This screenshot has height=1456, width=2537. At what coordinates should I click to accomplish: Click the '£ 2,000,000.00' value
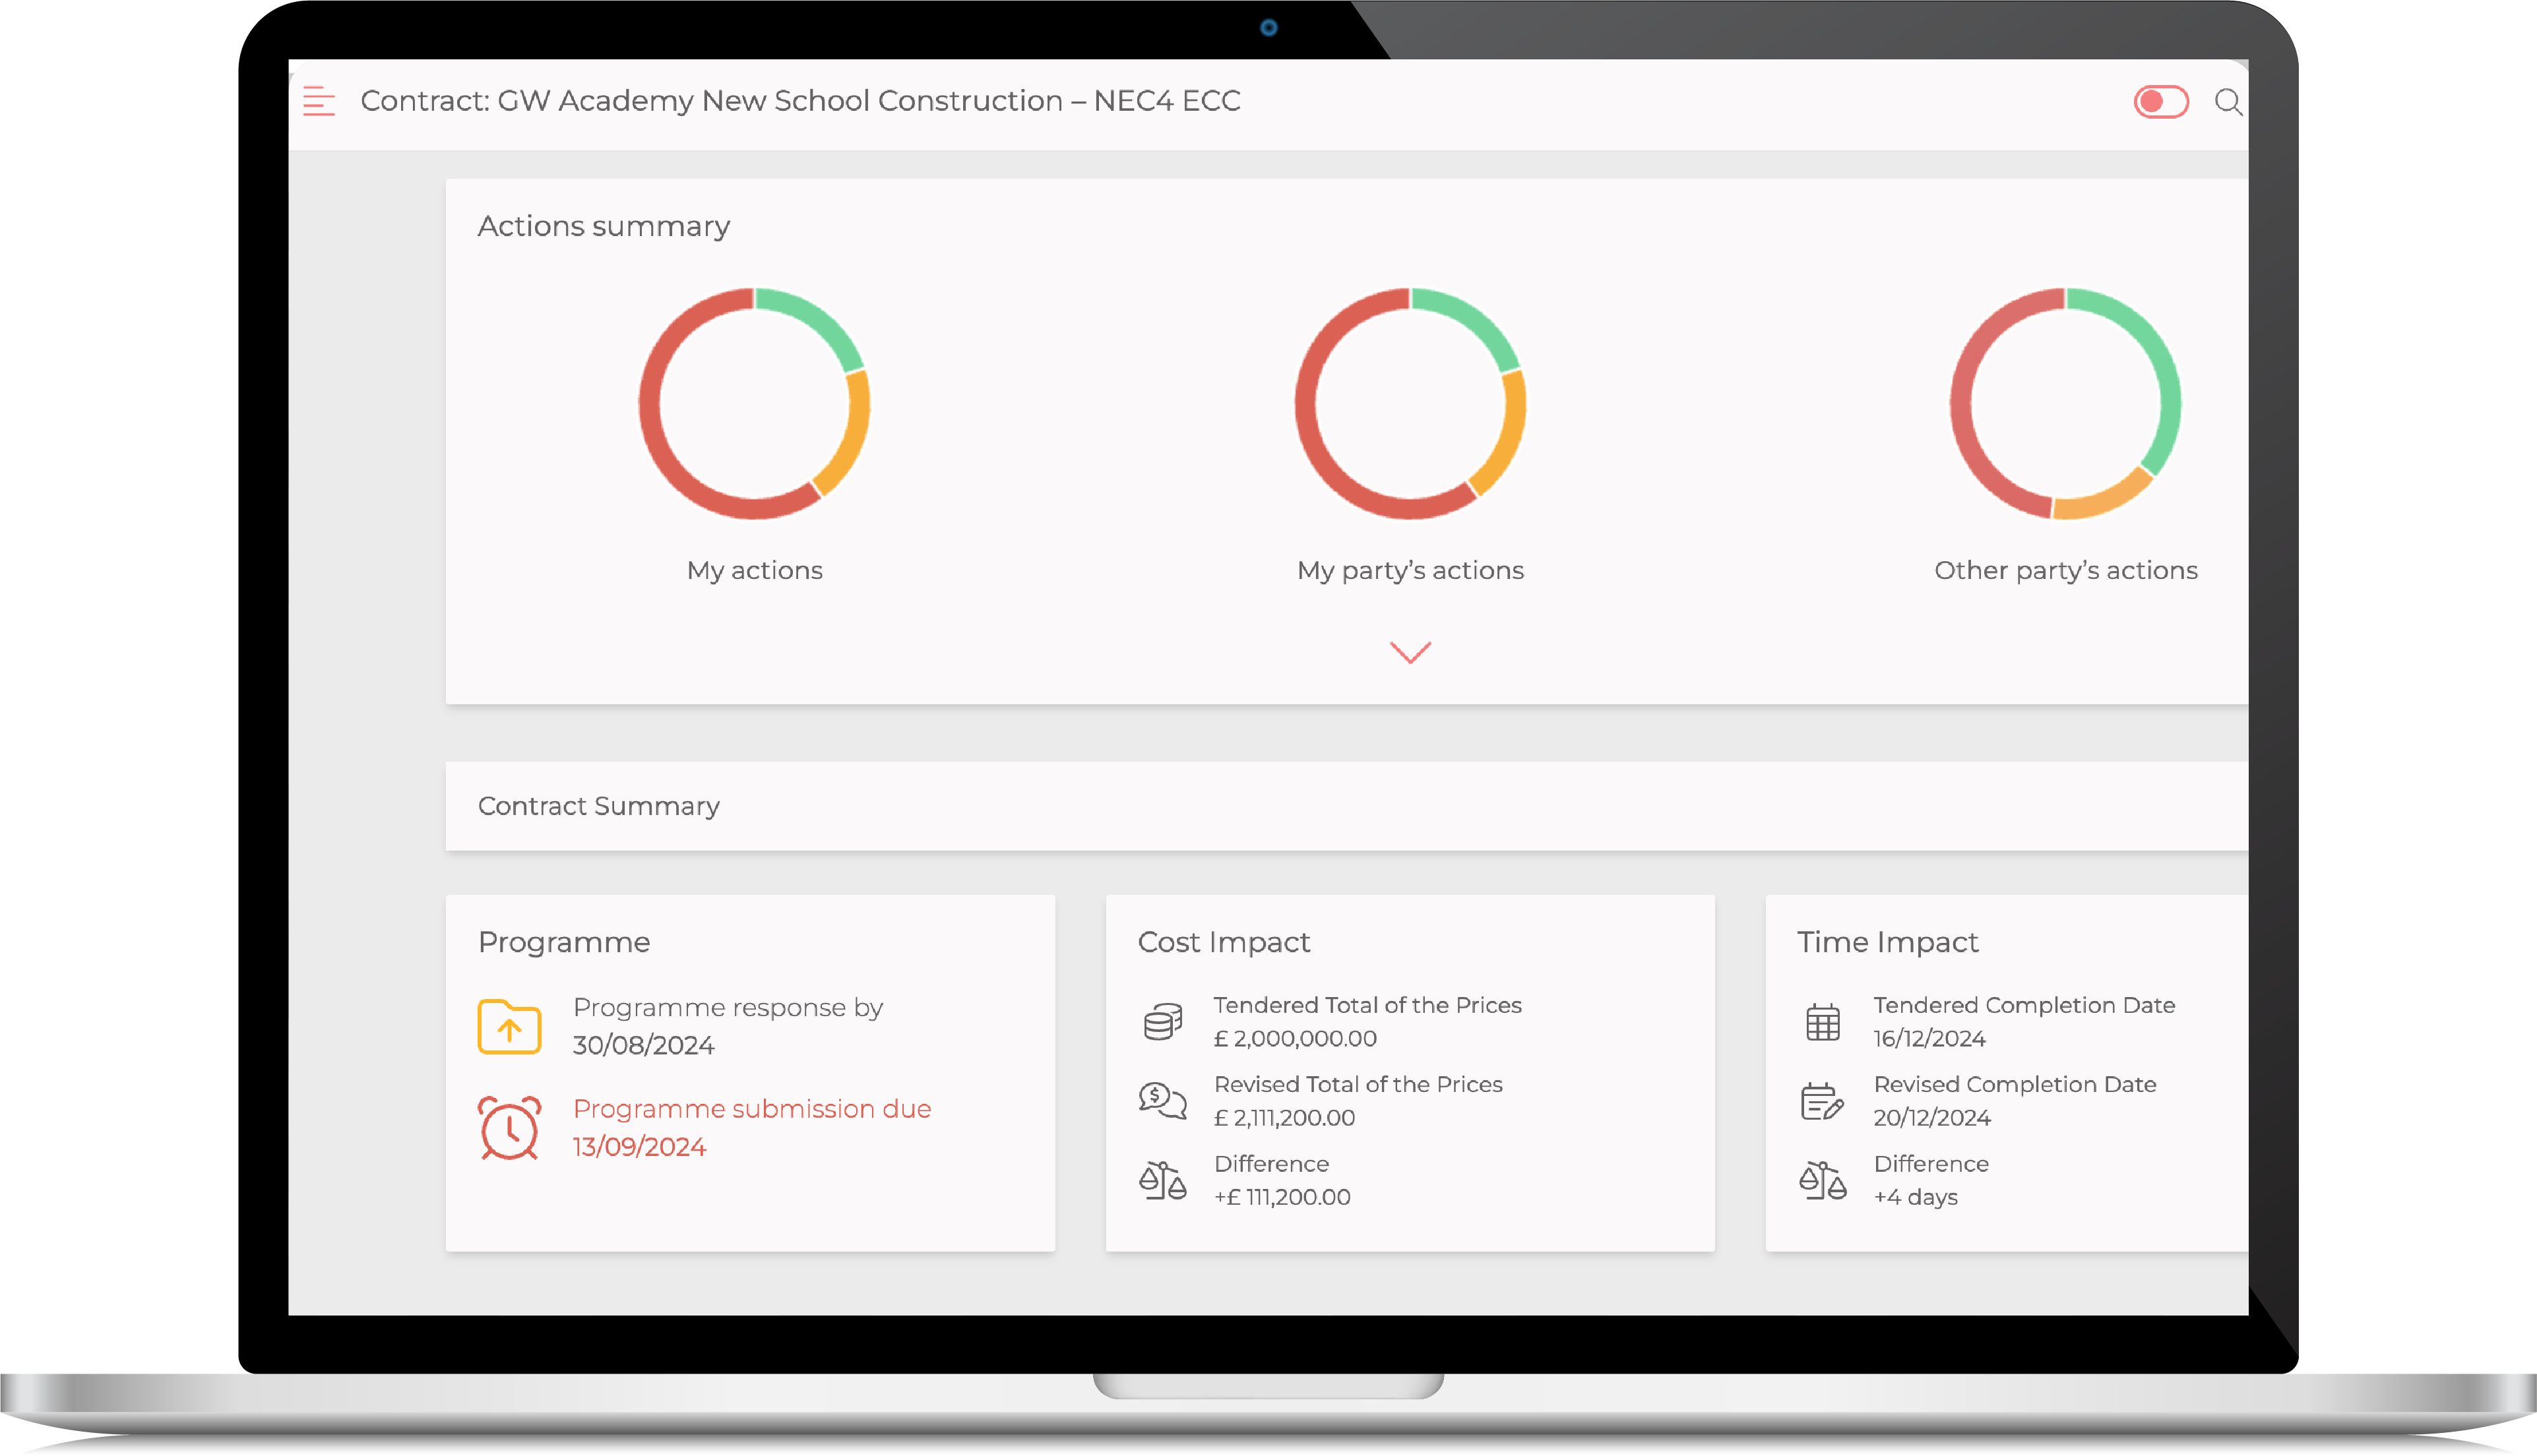point(1295,1039)
